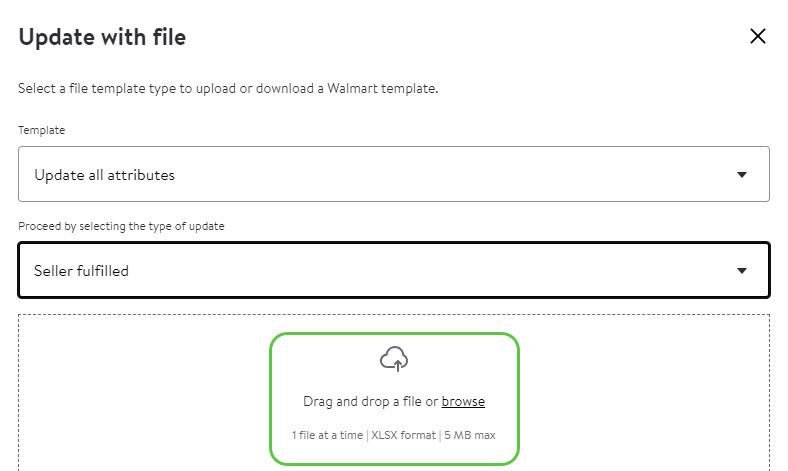This screenshot has width=788, height=471.
Task: Close the Update with file dialog
Action: (x=757, y=36)
